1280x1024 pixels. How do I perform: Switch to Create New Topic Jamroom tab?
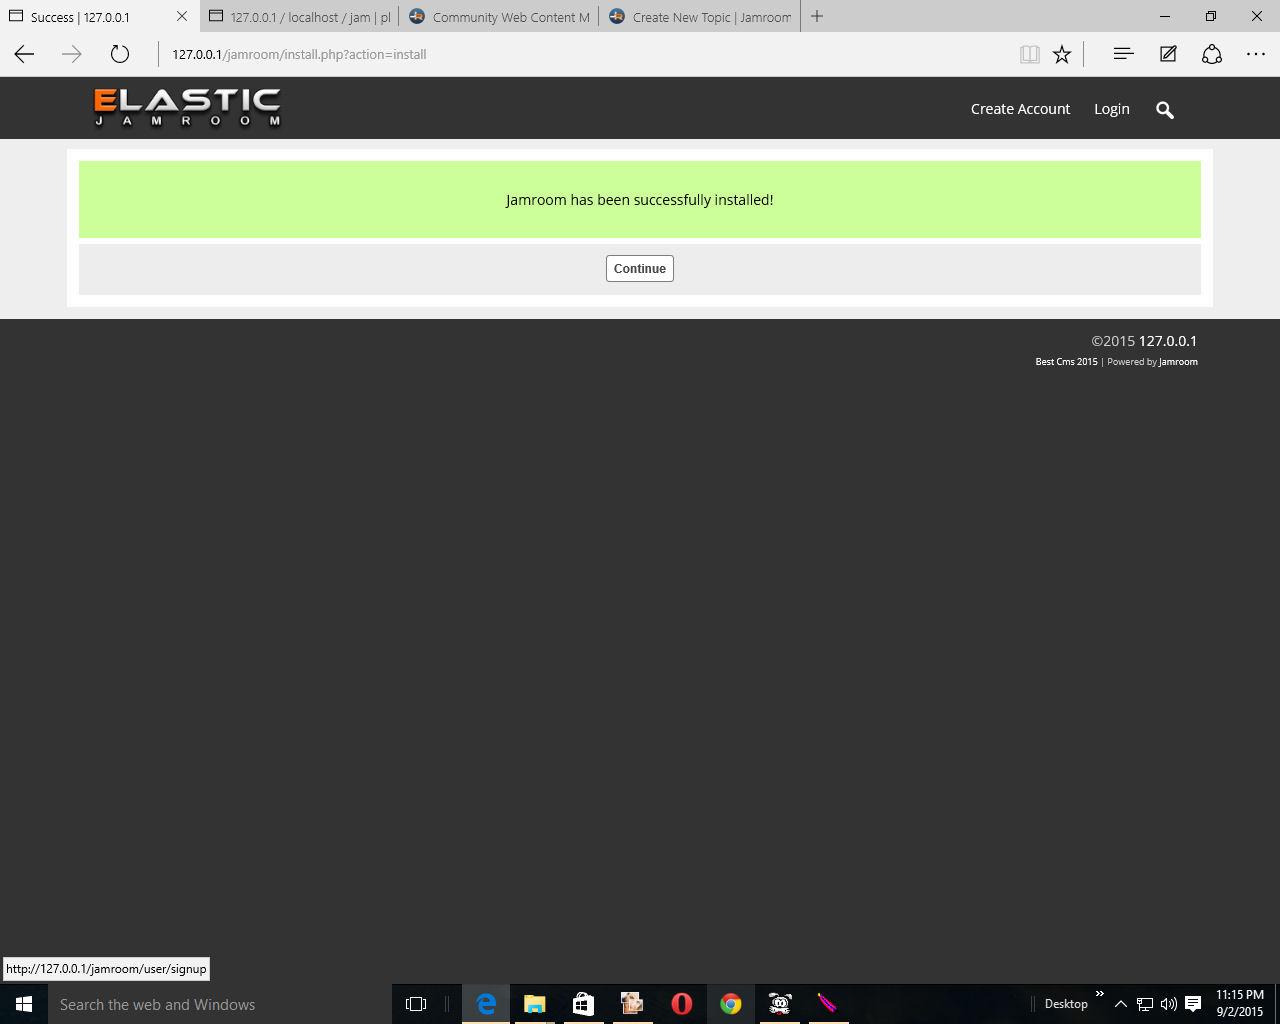700,17
